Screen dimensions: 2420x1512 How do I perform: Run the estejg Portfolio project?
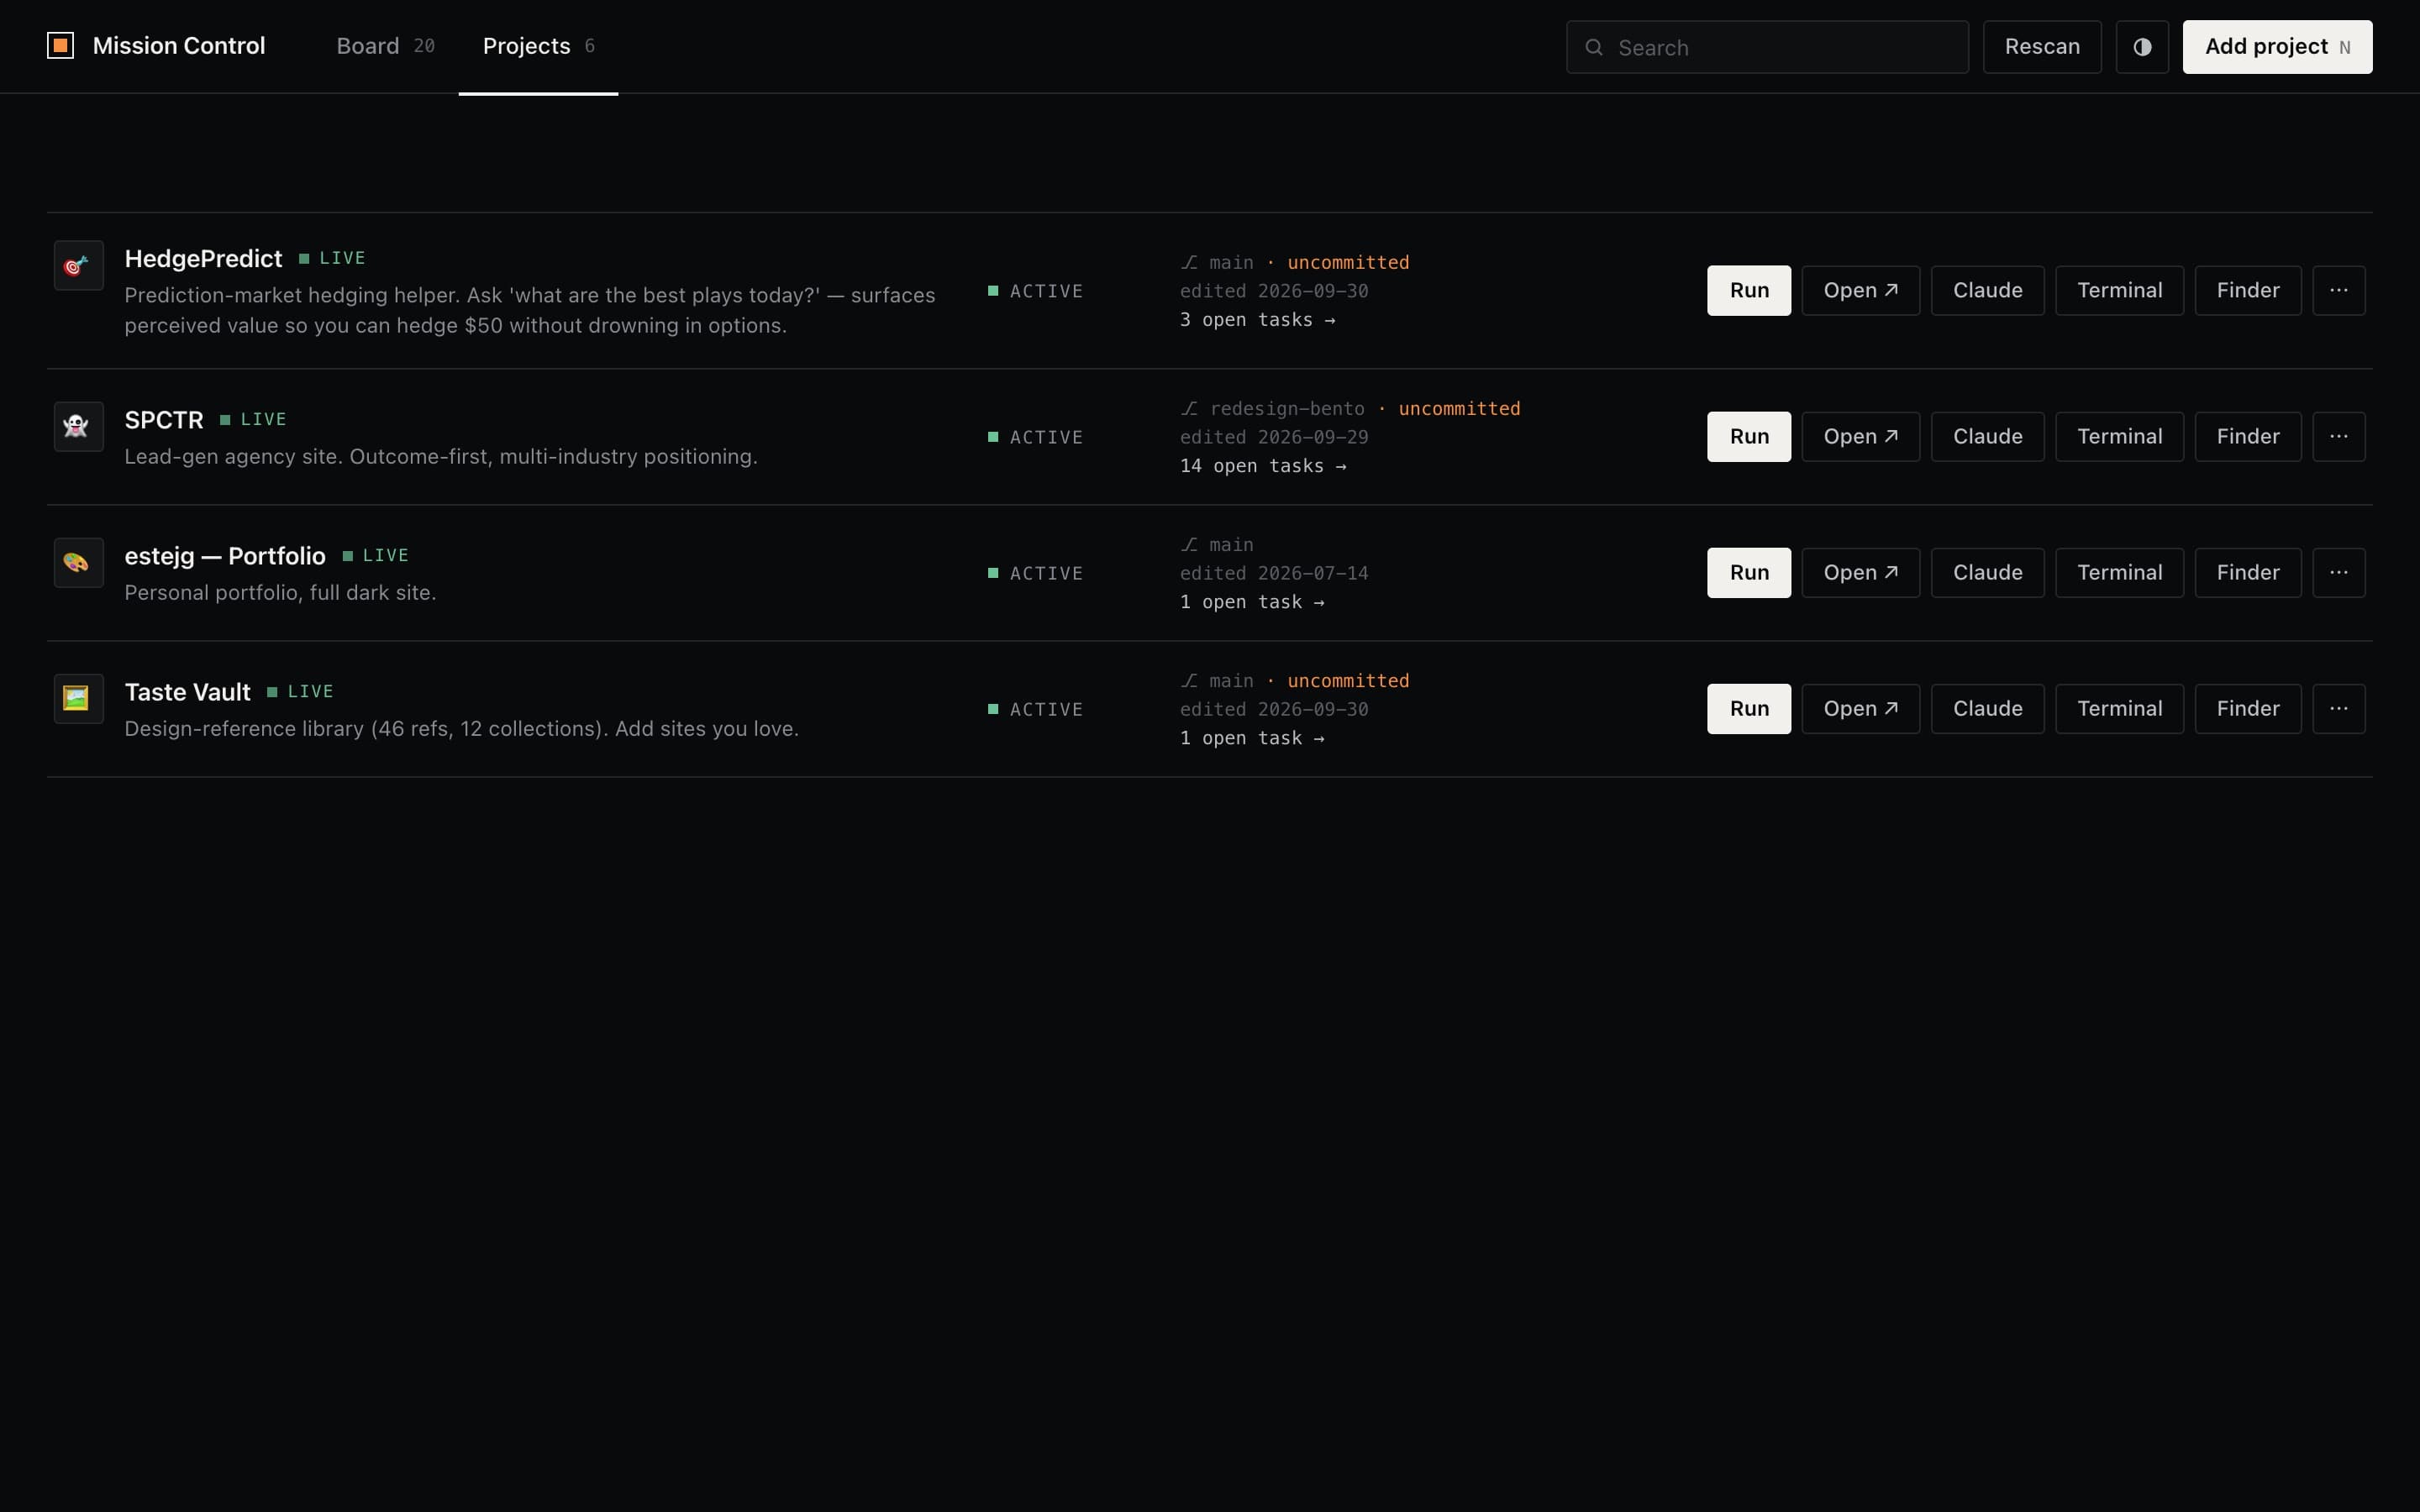[x=1749, y=572]
